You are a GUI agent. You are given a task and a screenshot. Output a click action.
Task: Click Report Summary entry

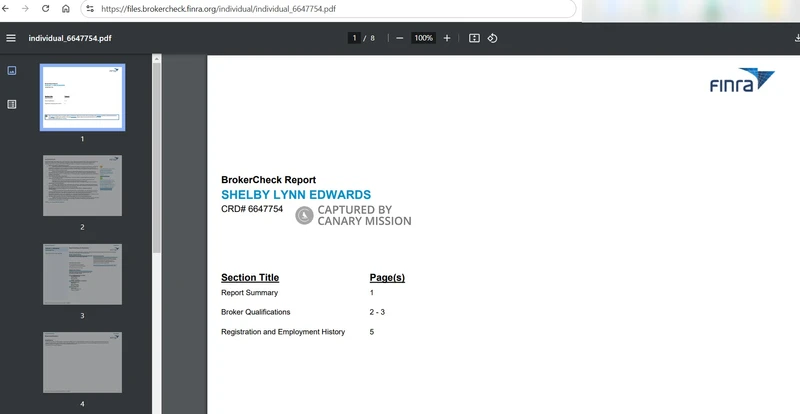[249, 293]
